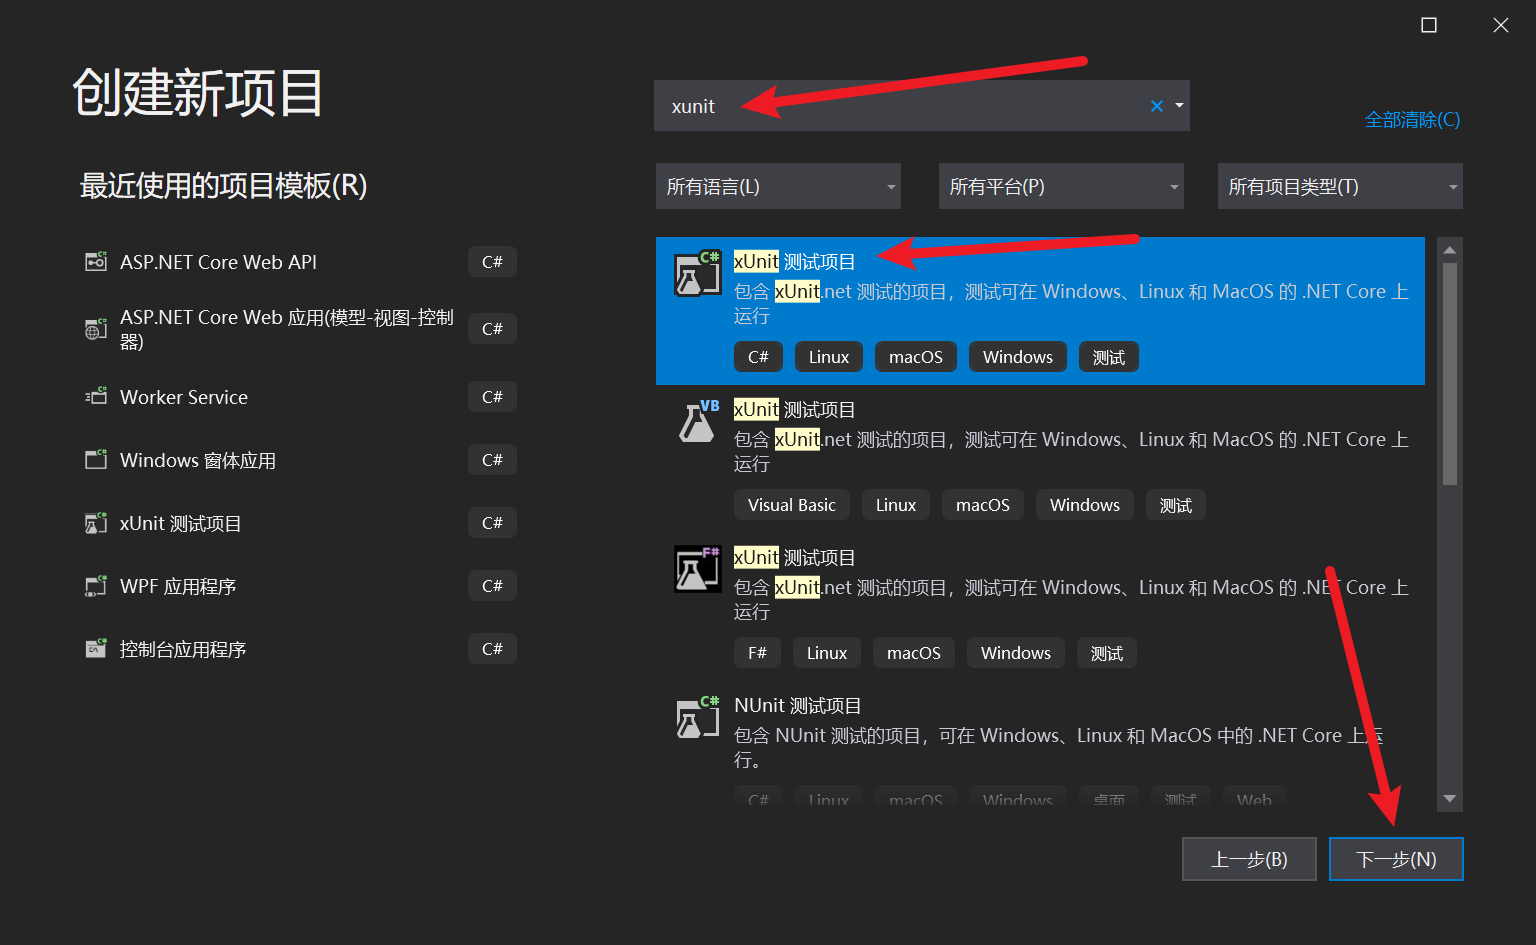Click the ASP.NET Core Web API icon
The height and width of the screenshot is (945, 1536).
coord(96,262)
